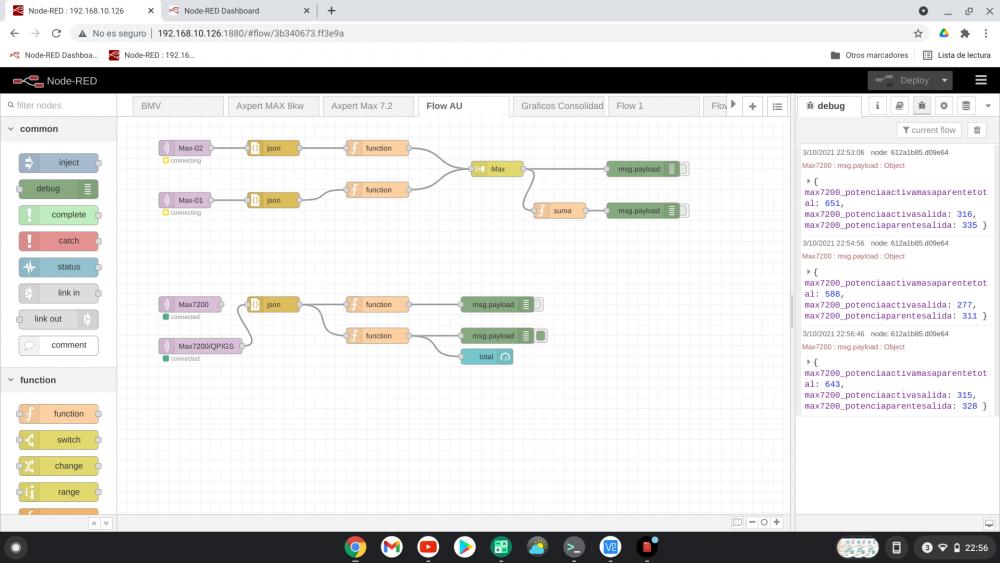
Task: Toggle lower active msg.payload debug node
Action: [541, 336]
